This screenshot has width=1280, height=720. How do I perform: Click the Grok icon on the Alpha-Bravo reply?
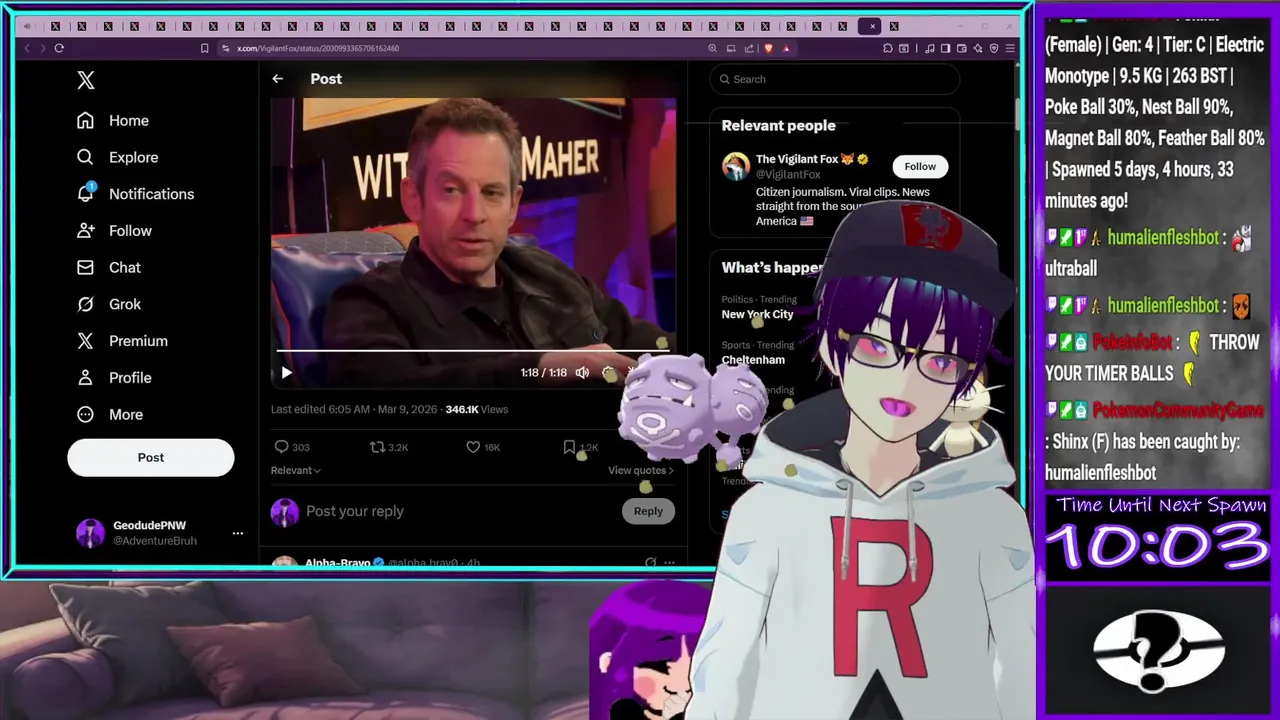click(650, 563)
